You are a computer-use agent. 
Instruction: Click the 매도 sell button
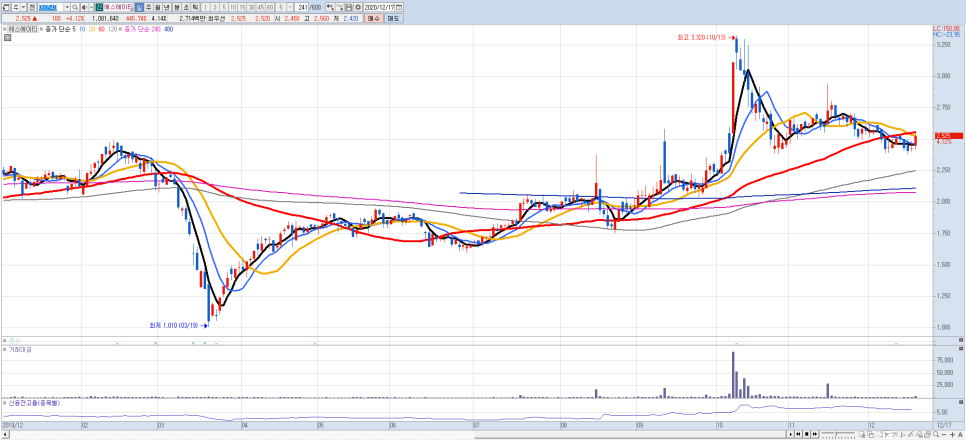[x=394, y=18]
